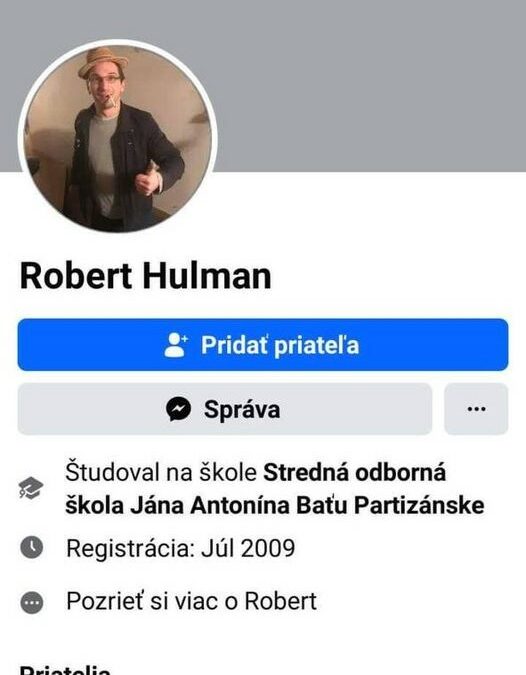526x675 pixels.
Task: Click the add-friend person icon
Action: point(176,345)
